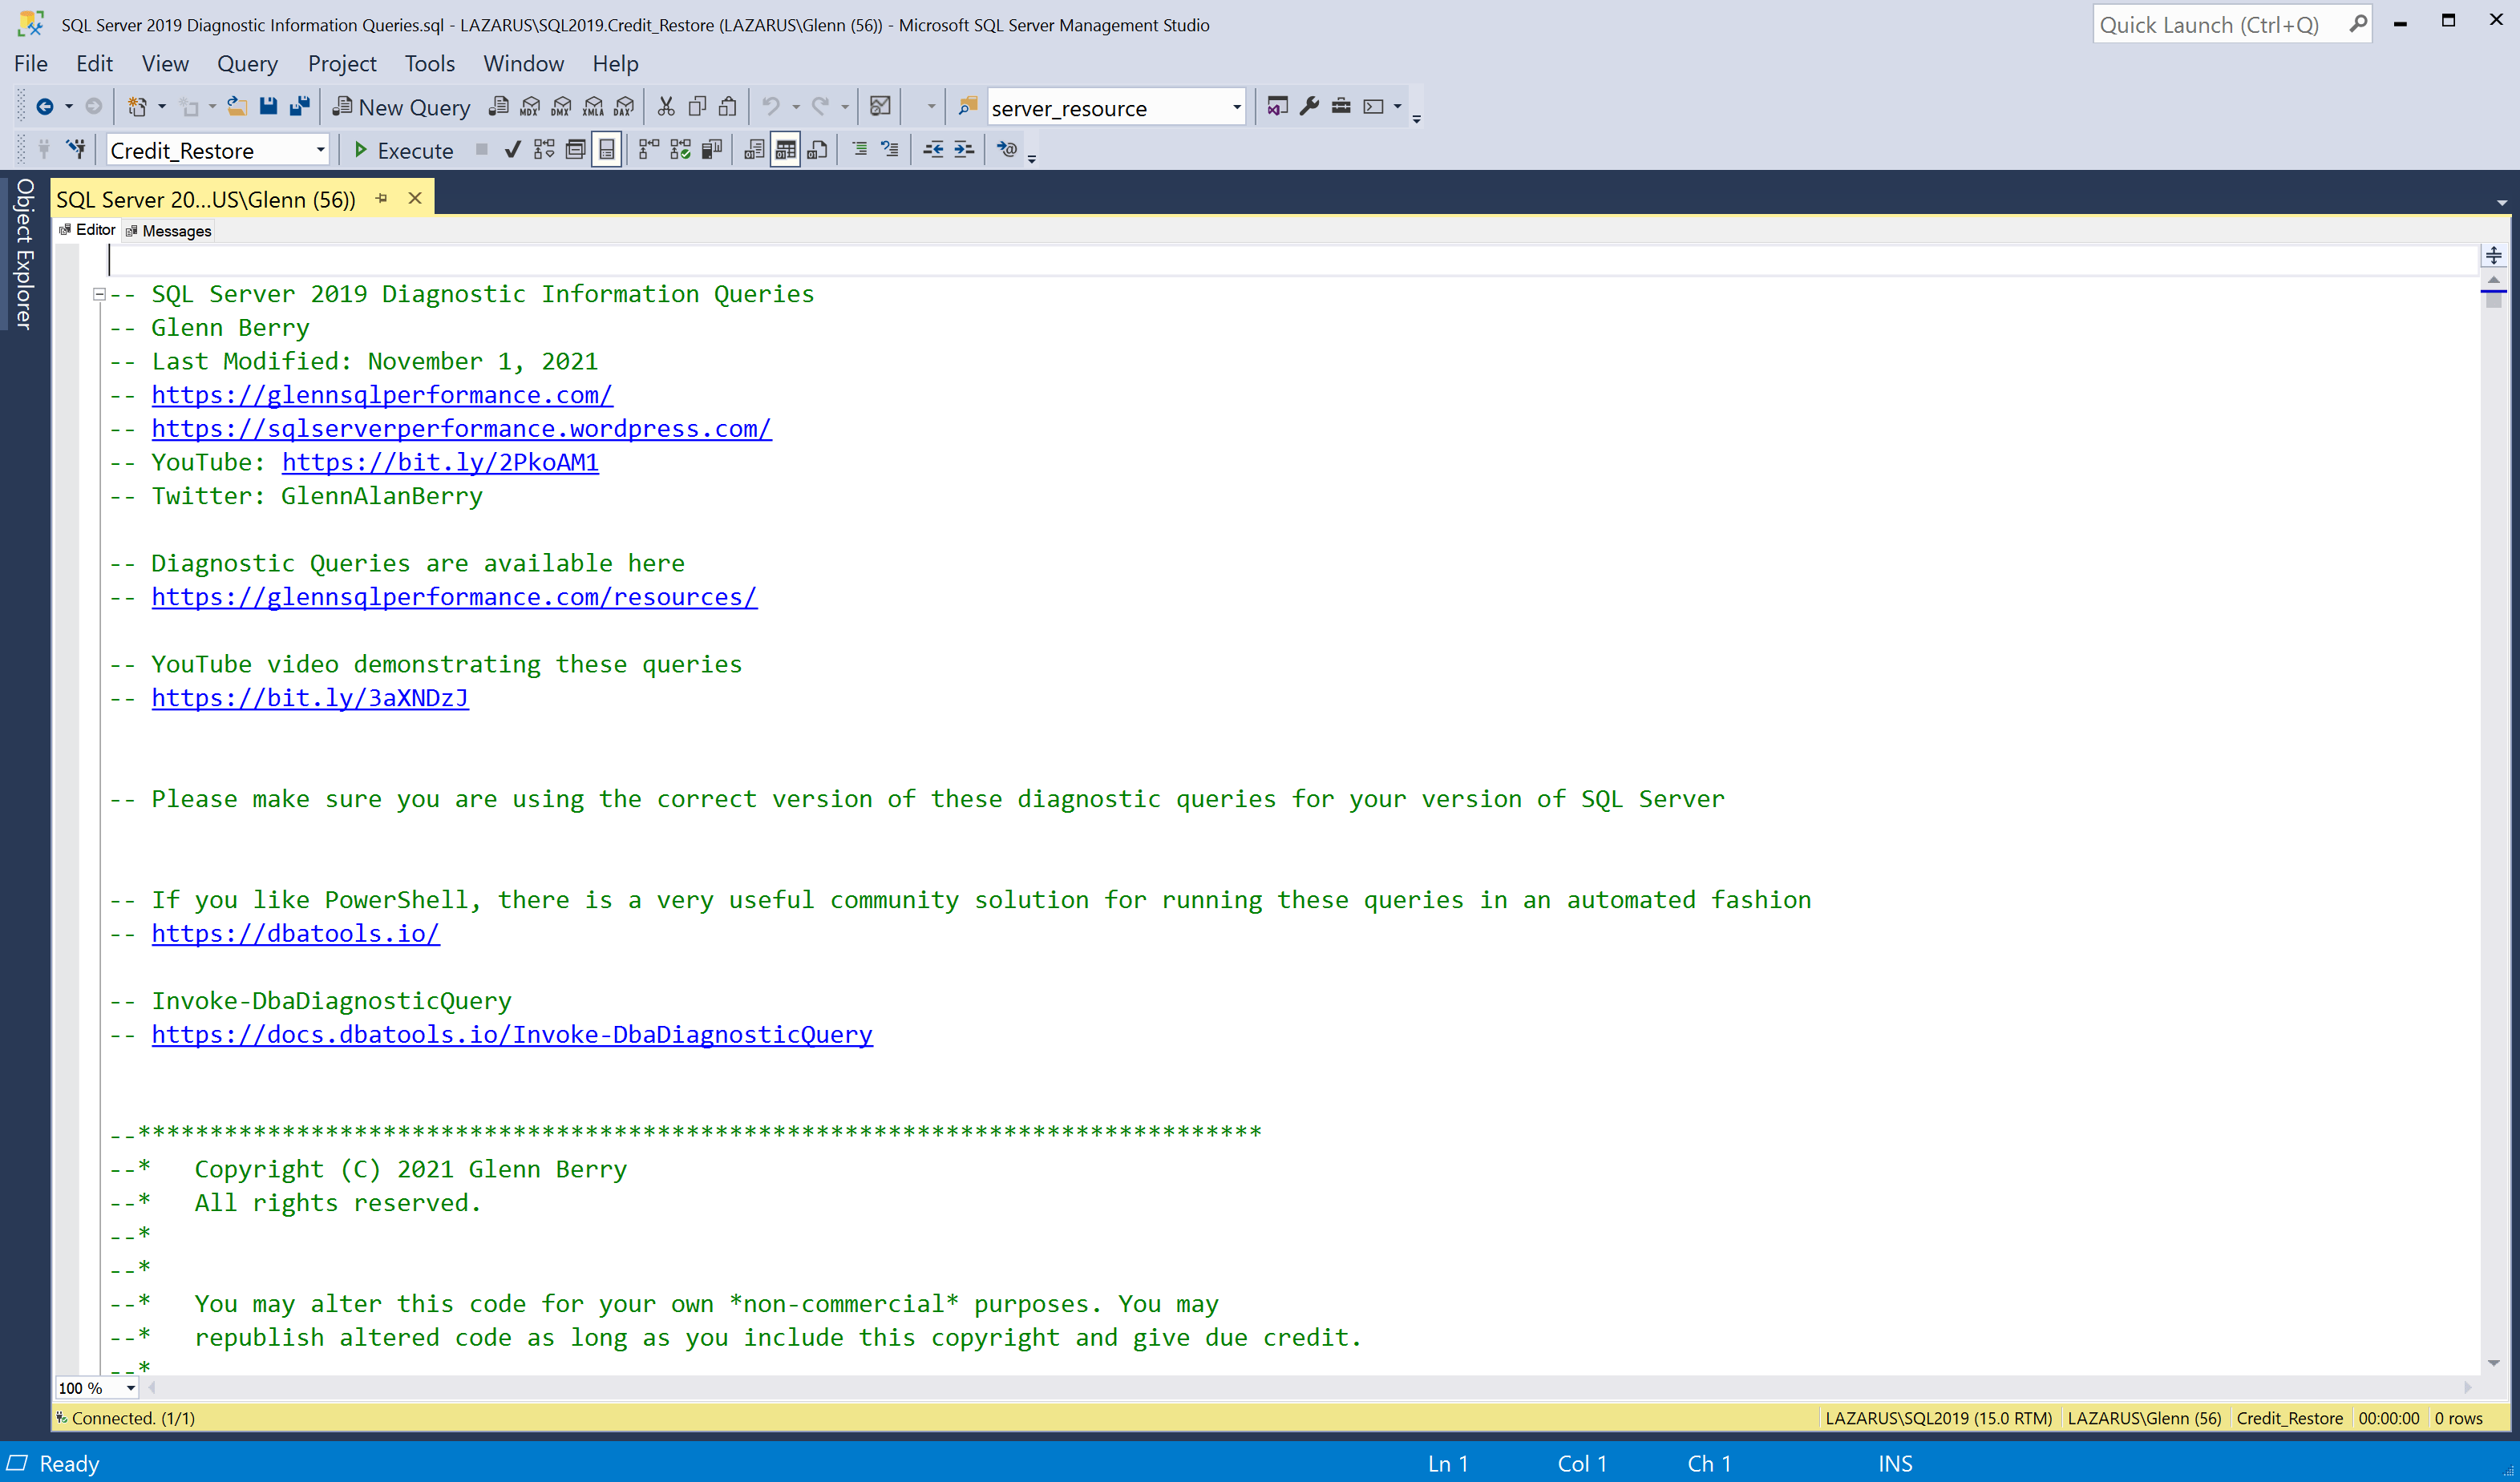Viewport: 2520px width, 1482px height.
Task: Open Standard toolbar overflow options
Action: point(1416,119)
